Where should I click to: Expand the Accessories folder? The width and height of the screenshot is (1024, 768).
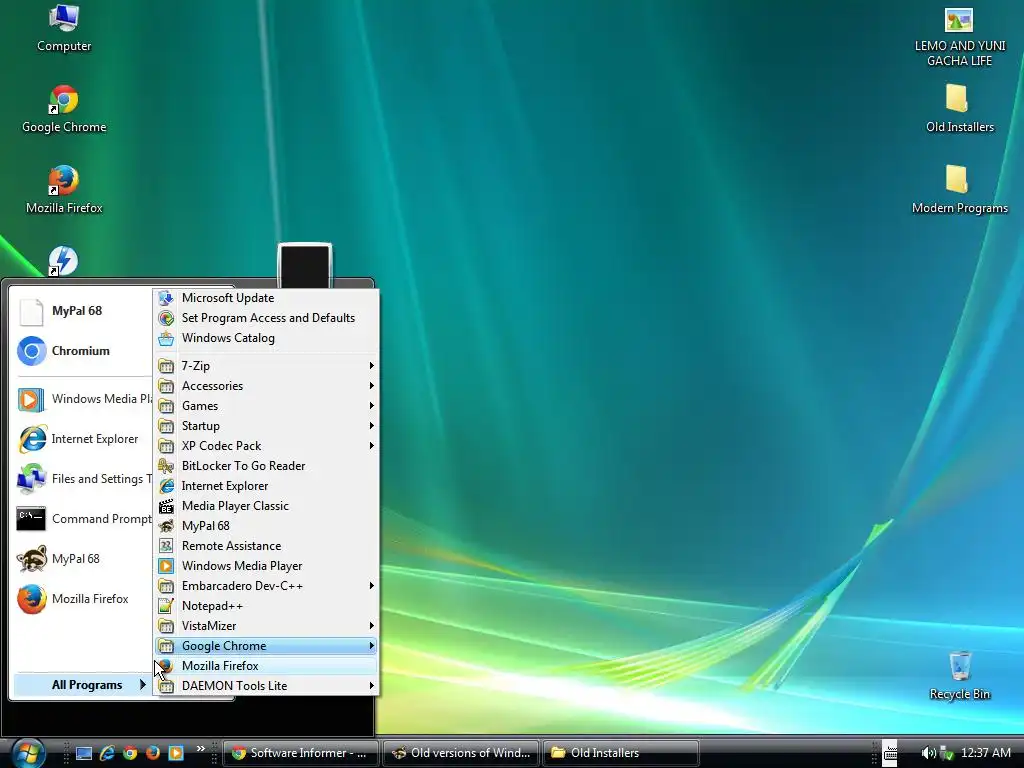pos(266,386)
